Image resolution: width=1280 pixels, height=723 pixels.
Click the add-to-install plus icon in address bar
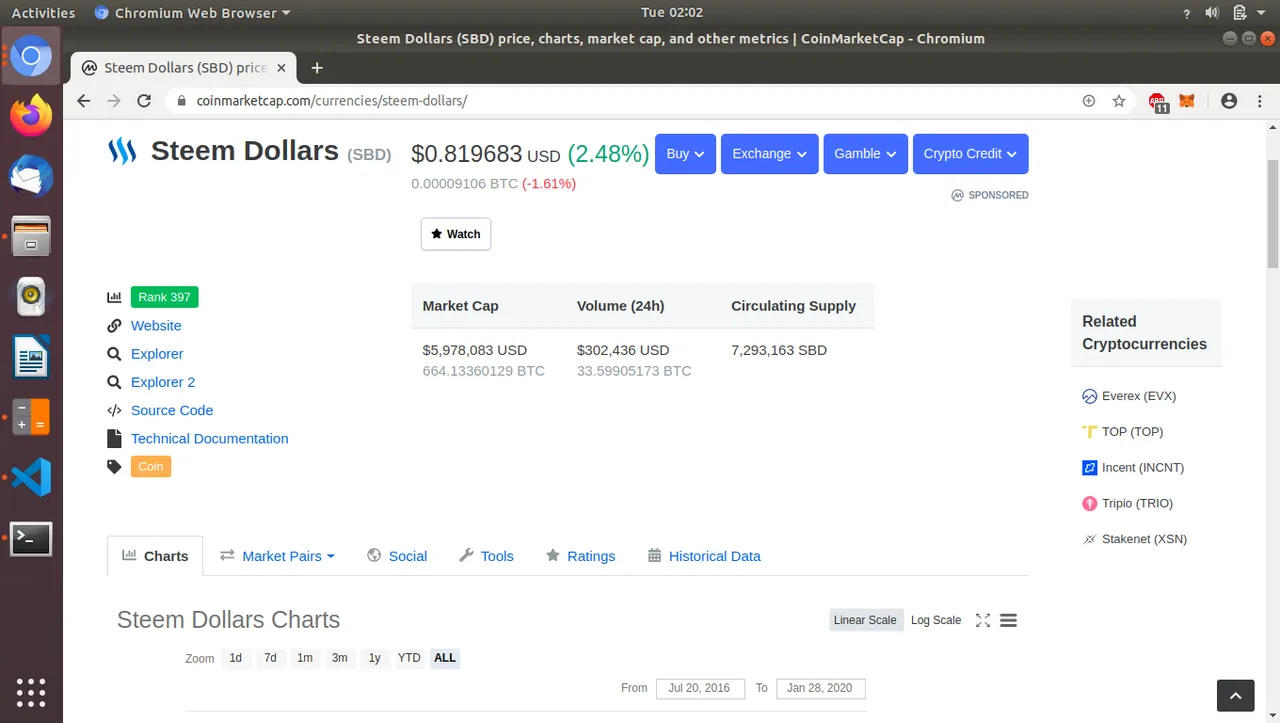(1089, 101)
